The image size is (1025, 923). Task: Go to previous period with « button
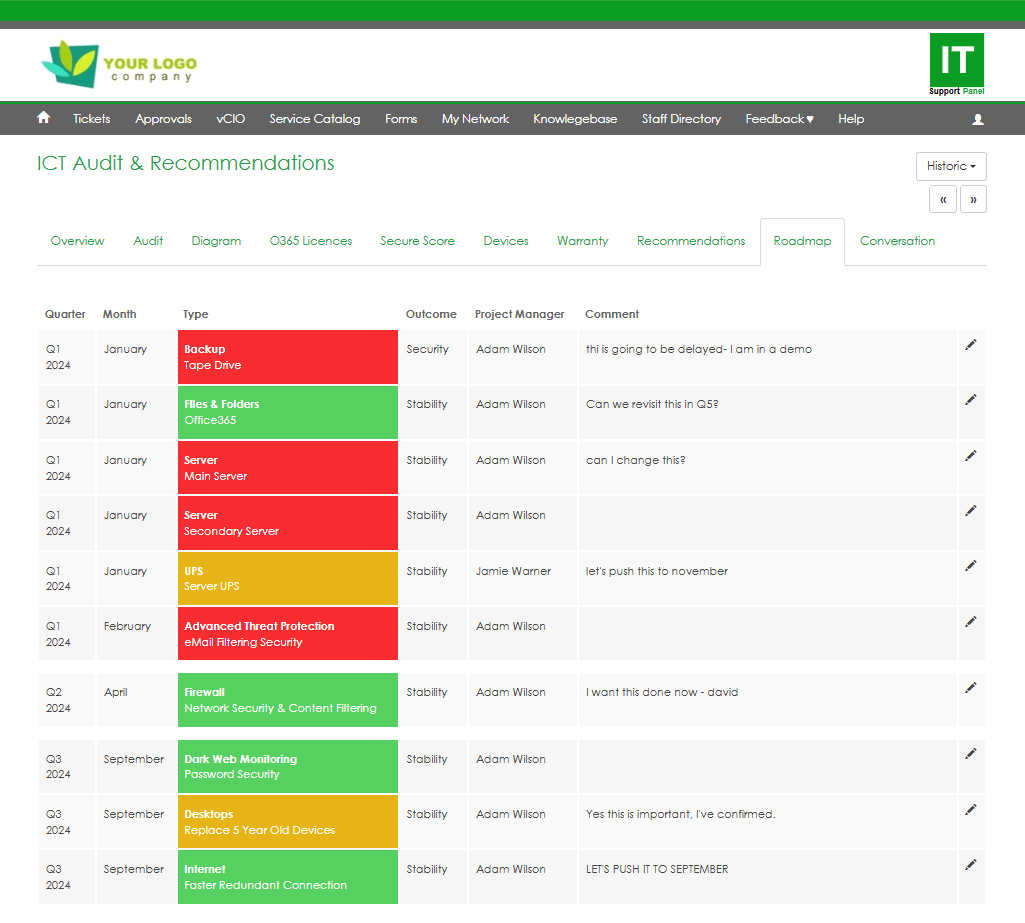click(x=942, y=199)
